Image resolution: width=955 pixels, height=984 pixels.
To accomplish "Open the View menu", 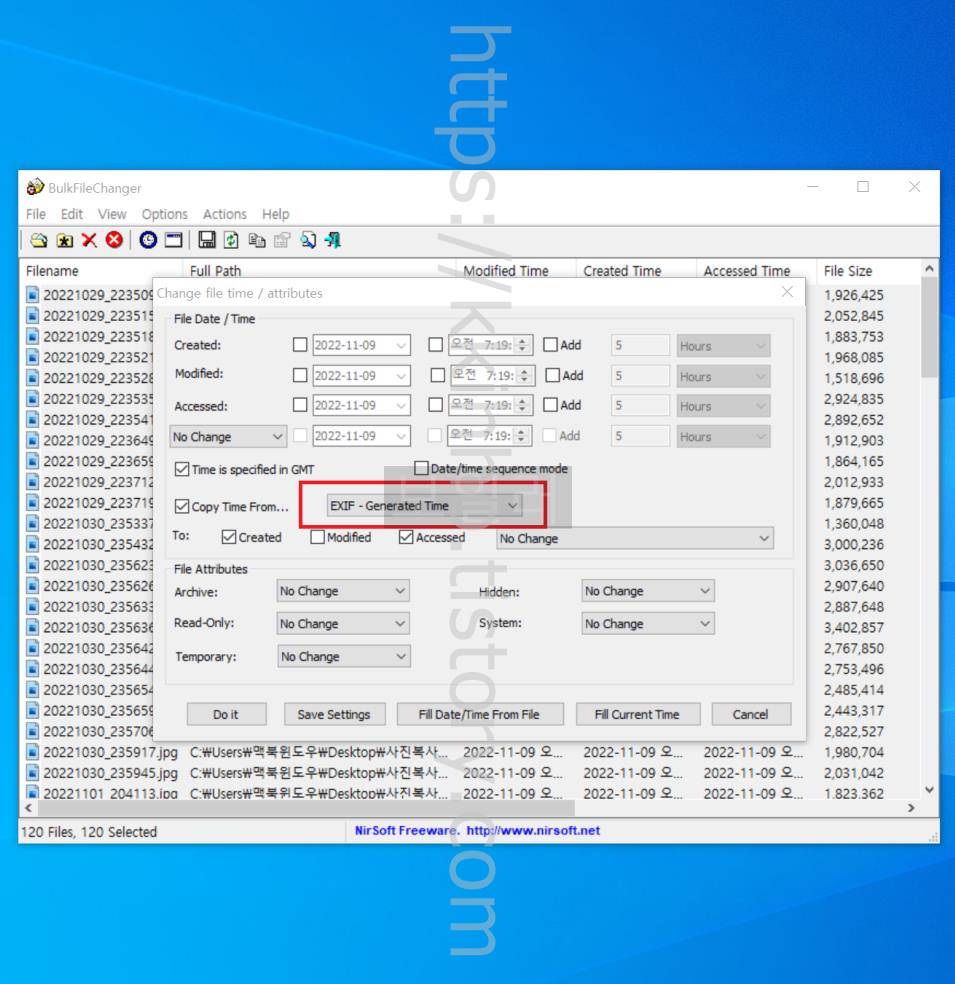I will [x=112, y=214].
